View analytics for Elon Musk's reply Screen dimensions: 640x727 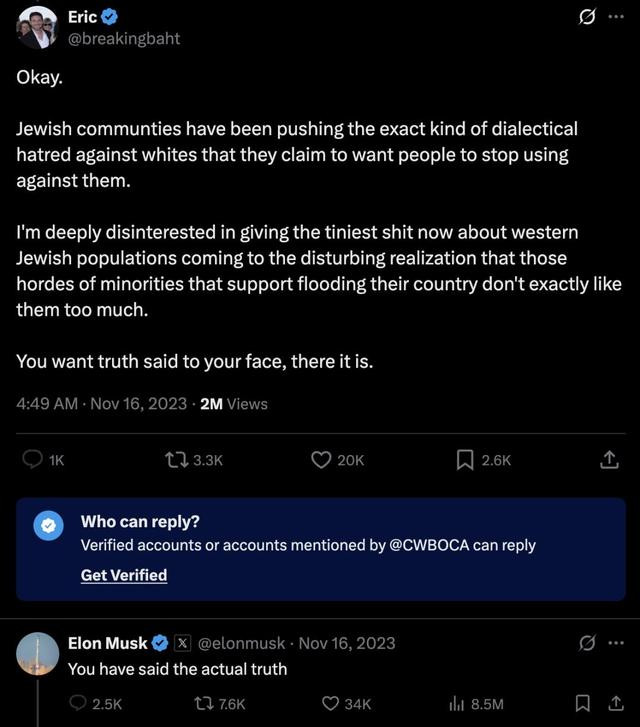click(457, 704)
